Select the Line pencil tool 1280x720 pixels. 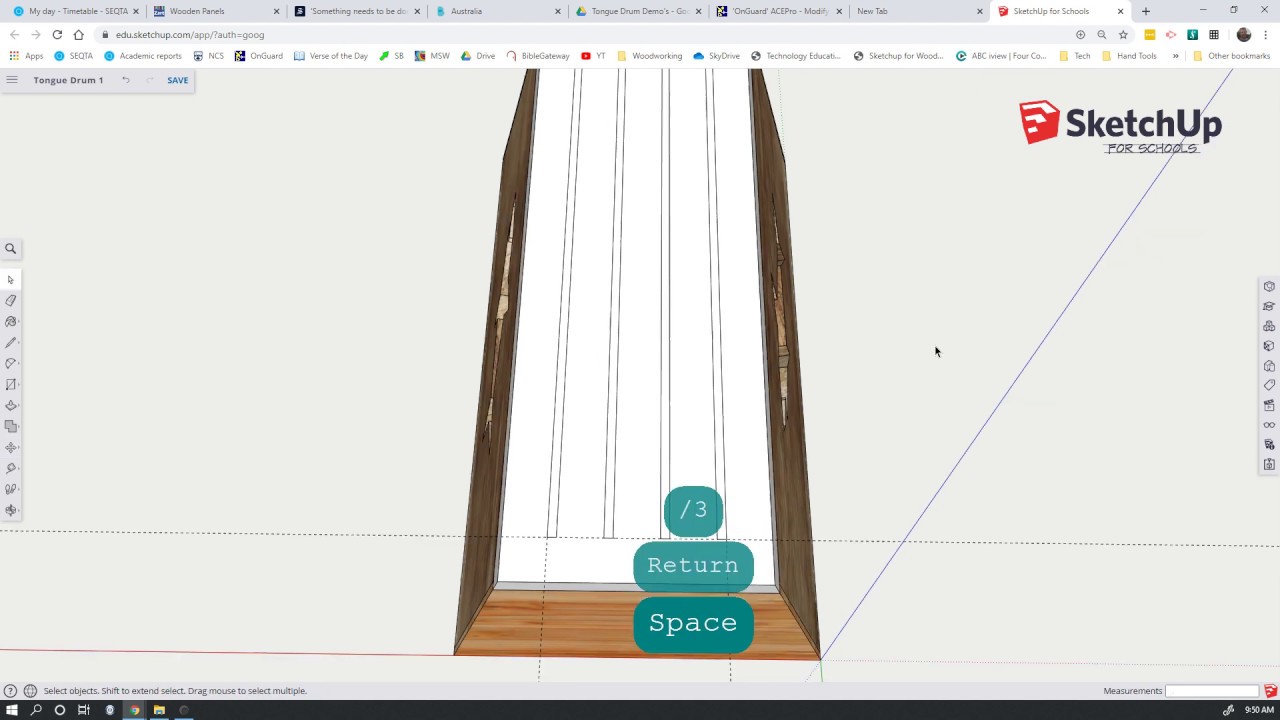tap(11, 343)
